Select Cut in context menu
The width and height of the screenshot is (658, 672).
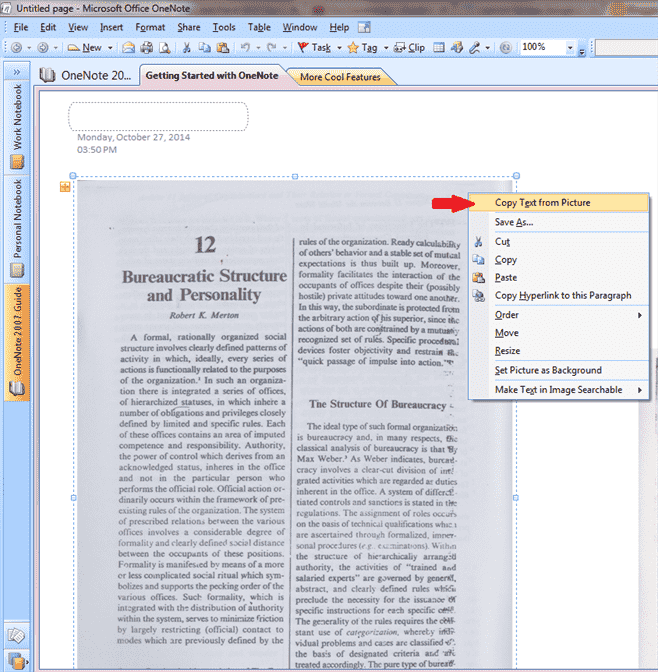pos(559,242)
